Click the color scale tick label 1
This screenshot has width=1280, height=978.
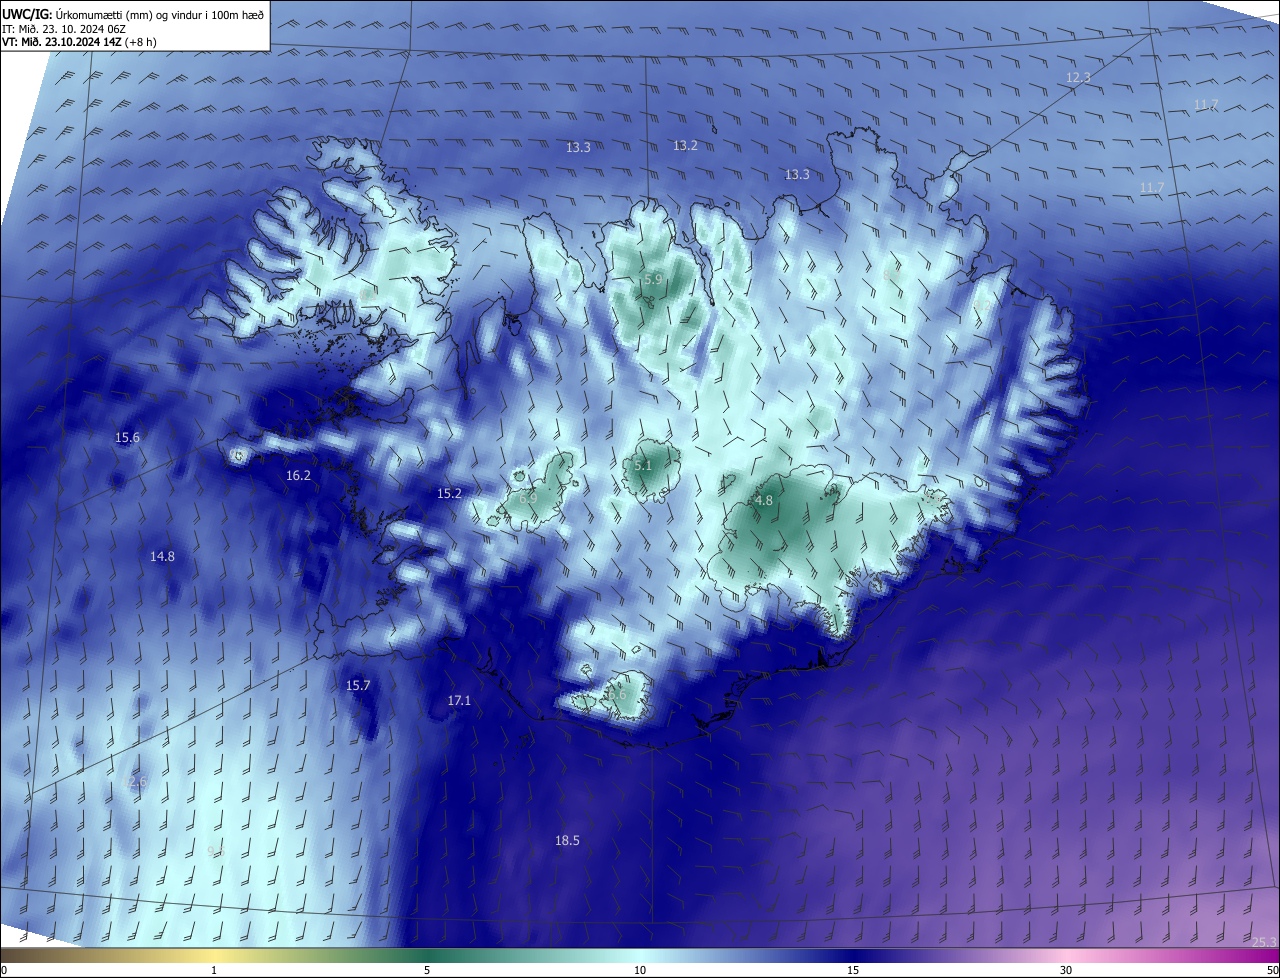click(x=214, y=970)
